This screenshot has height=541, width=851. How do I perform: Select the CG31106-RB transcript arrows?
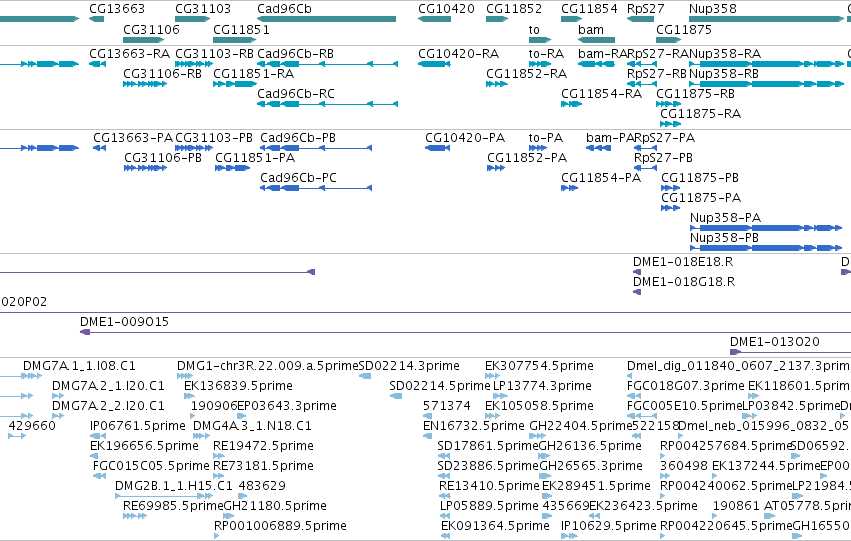point(144,84)
